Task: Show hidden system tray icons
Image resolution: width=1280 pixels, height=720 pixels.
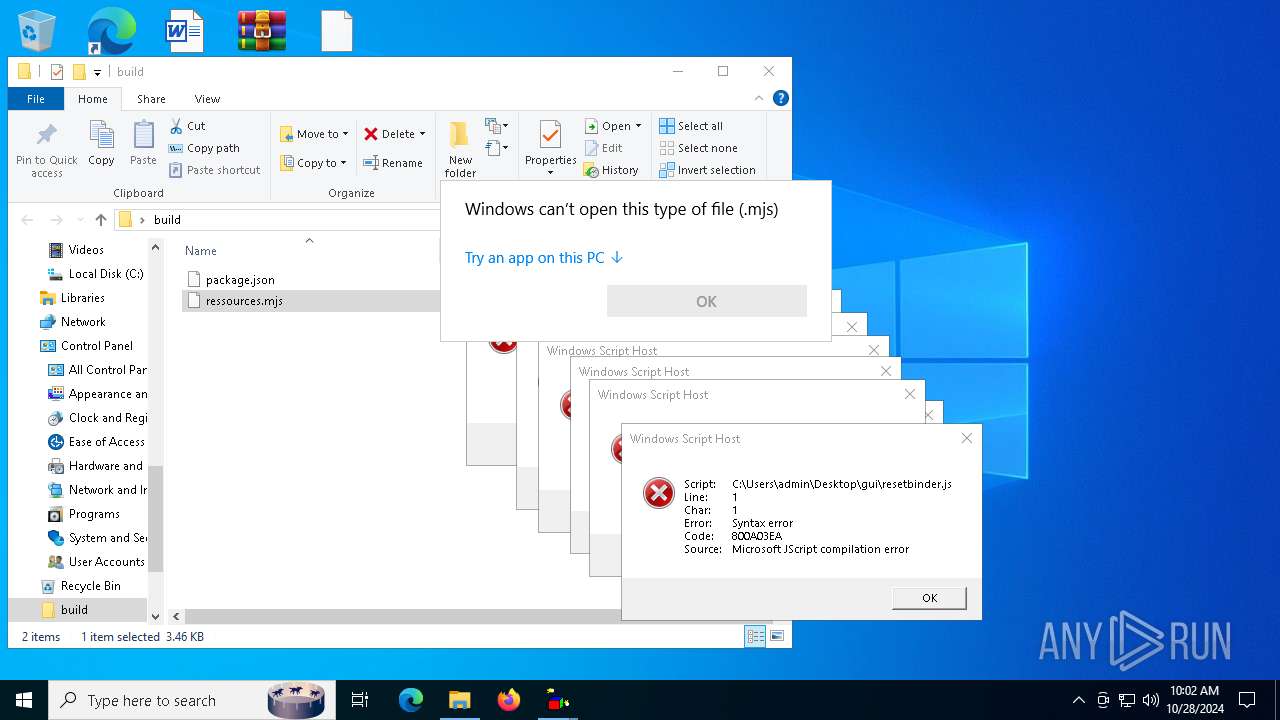Action: (1078, 700)
